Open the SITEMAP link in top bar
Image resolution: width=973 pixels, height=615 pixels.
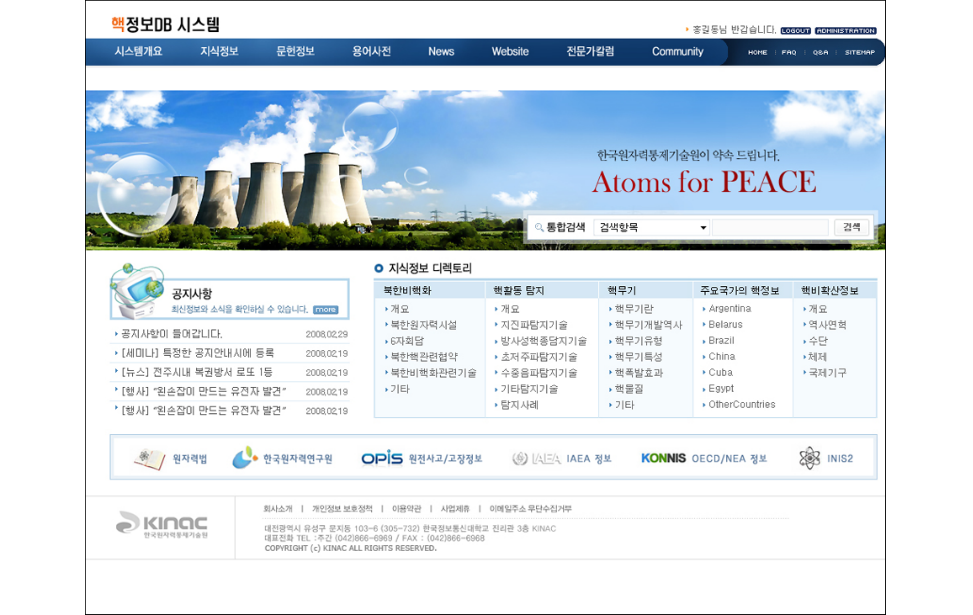[x=859, y=52]
